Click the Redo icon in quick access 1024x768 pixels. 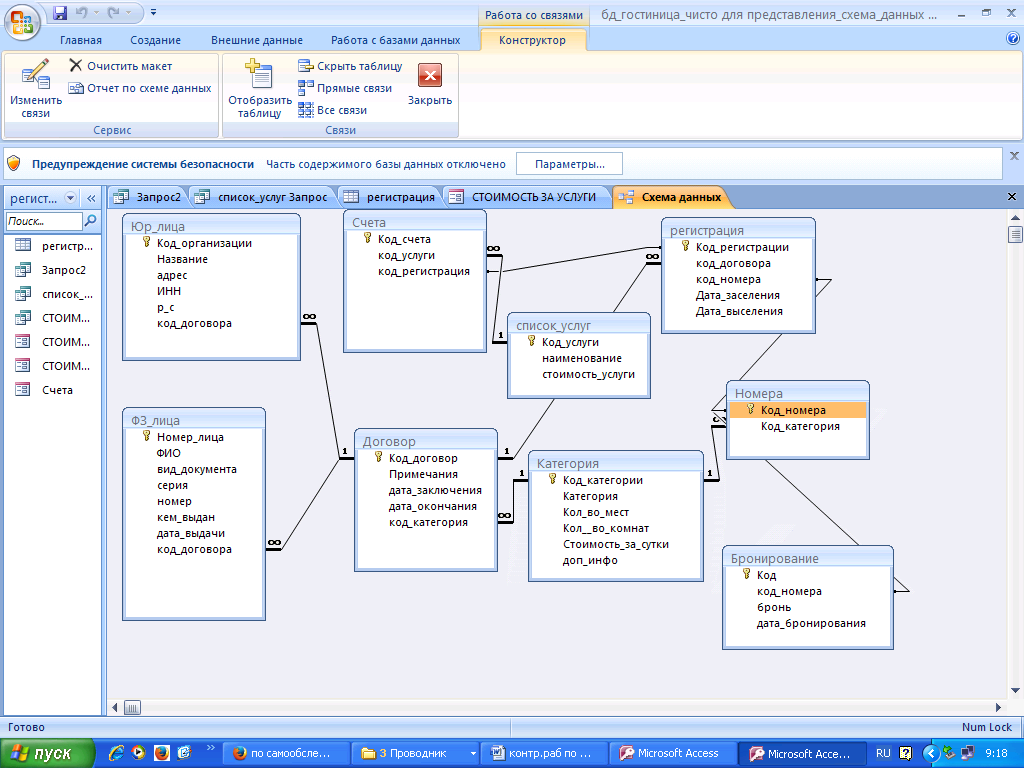tap(114, 12)
